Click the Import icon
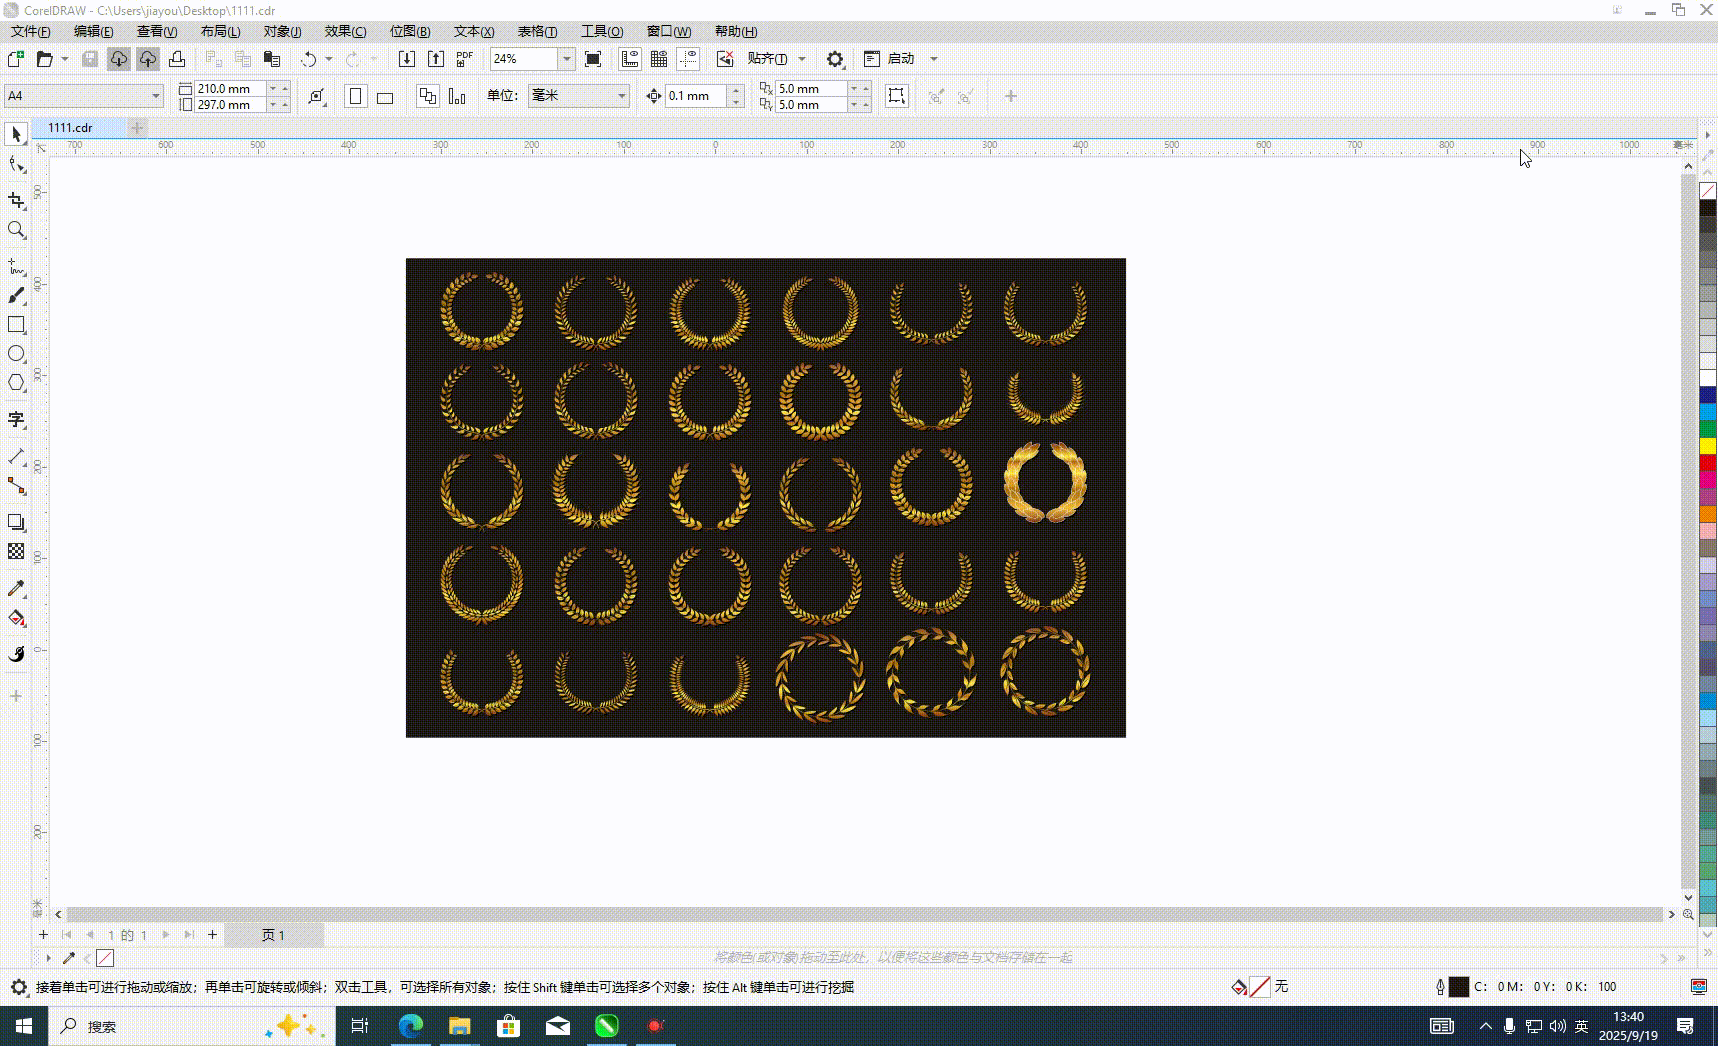Viewport: 1718px width, 1046px height. [407, 59]
